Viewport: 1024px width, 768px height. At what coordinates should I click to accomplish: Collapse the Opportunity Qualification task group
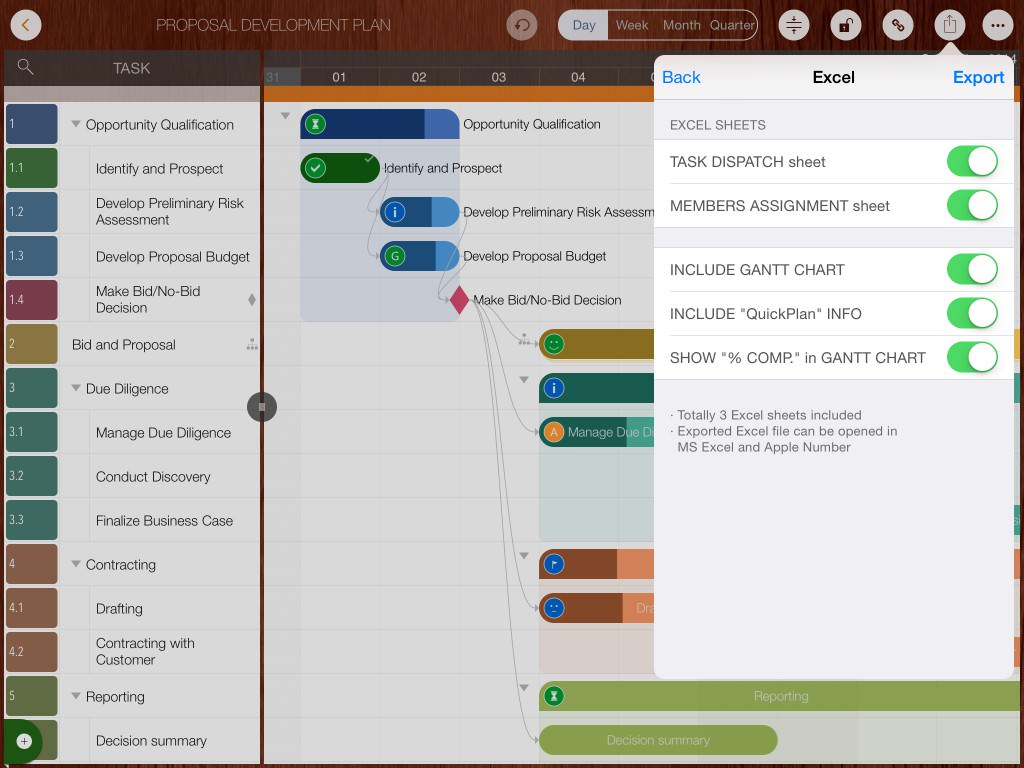(76, 125)
